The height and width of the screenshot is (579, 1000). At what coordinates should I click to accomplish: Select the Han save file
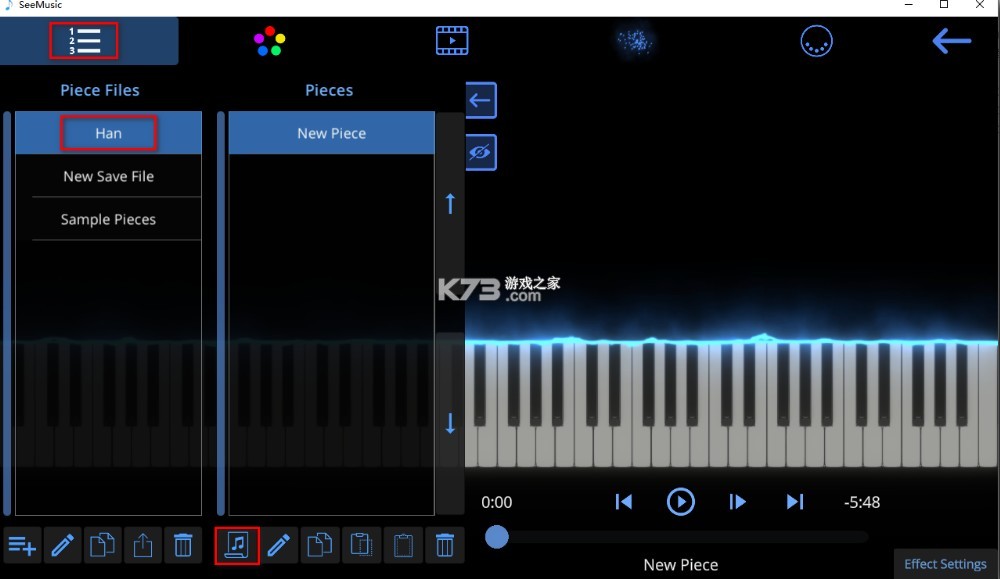pos(108,132)
